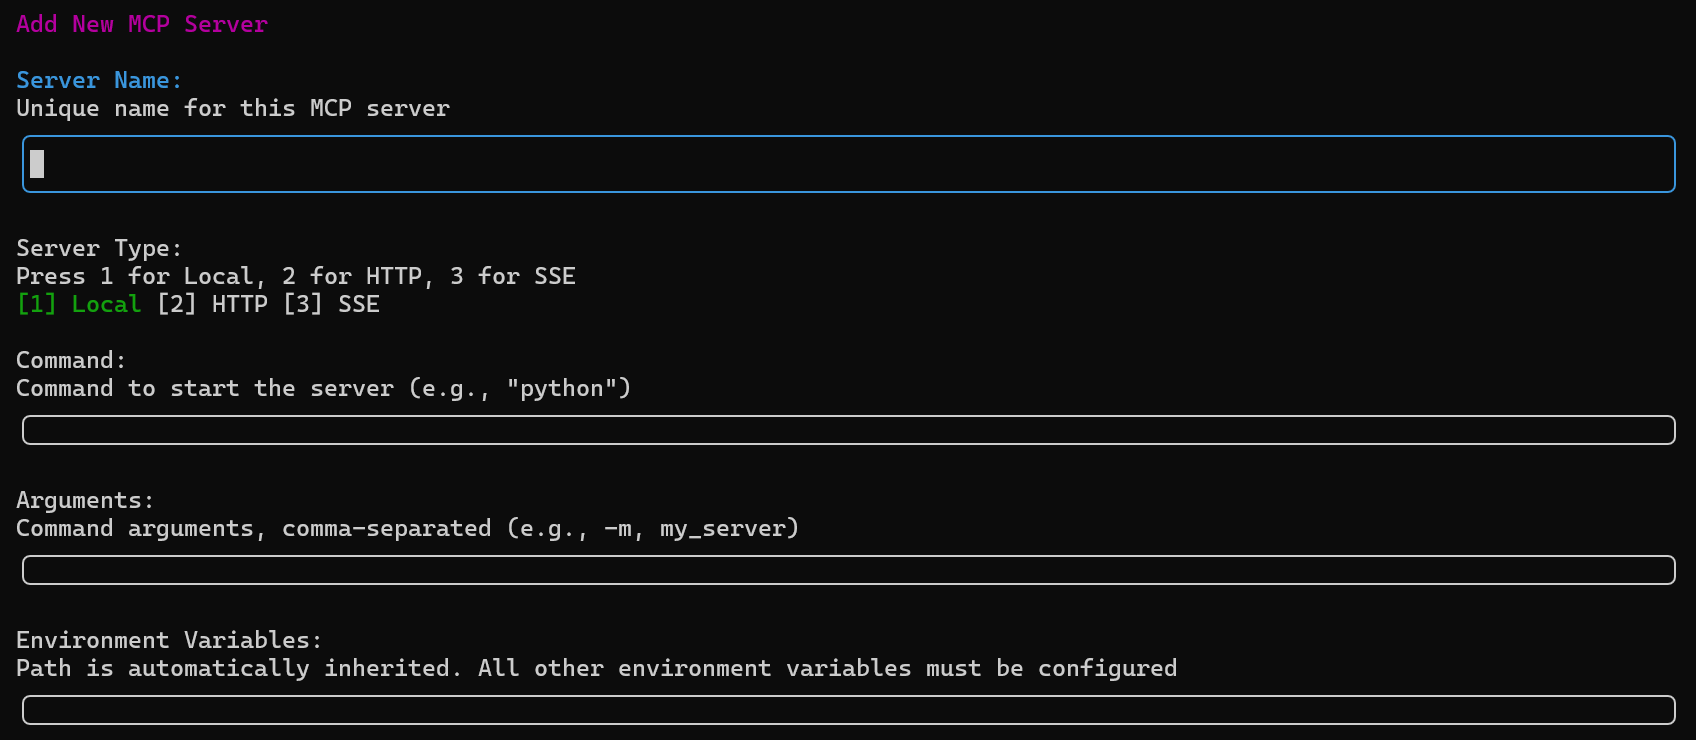Focus the Arguments input field
1696x740 pixels.
[x=848, y=570]
